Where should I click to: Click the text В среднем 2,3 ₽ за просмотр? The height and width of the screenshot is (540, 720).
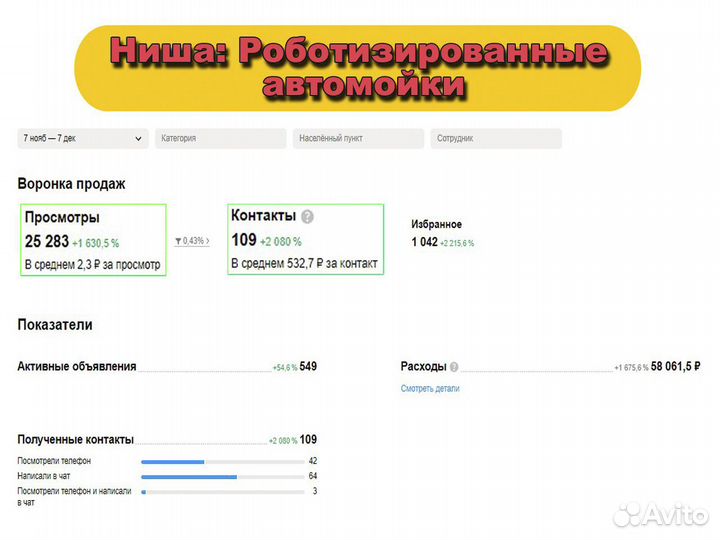[x=92, y=265]
